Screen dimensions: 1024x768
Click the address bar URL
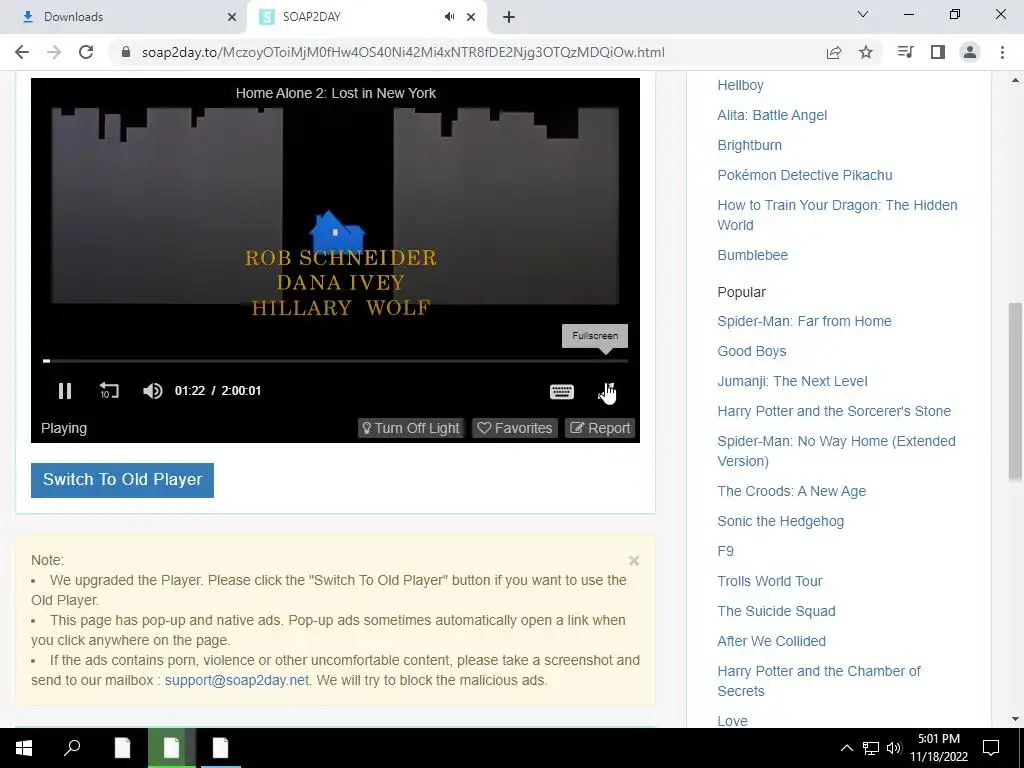[403, 52]
